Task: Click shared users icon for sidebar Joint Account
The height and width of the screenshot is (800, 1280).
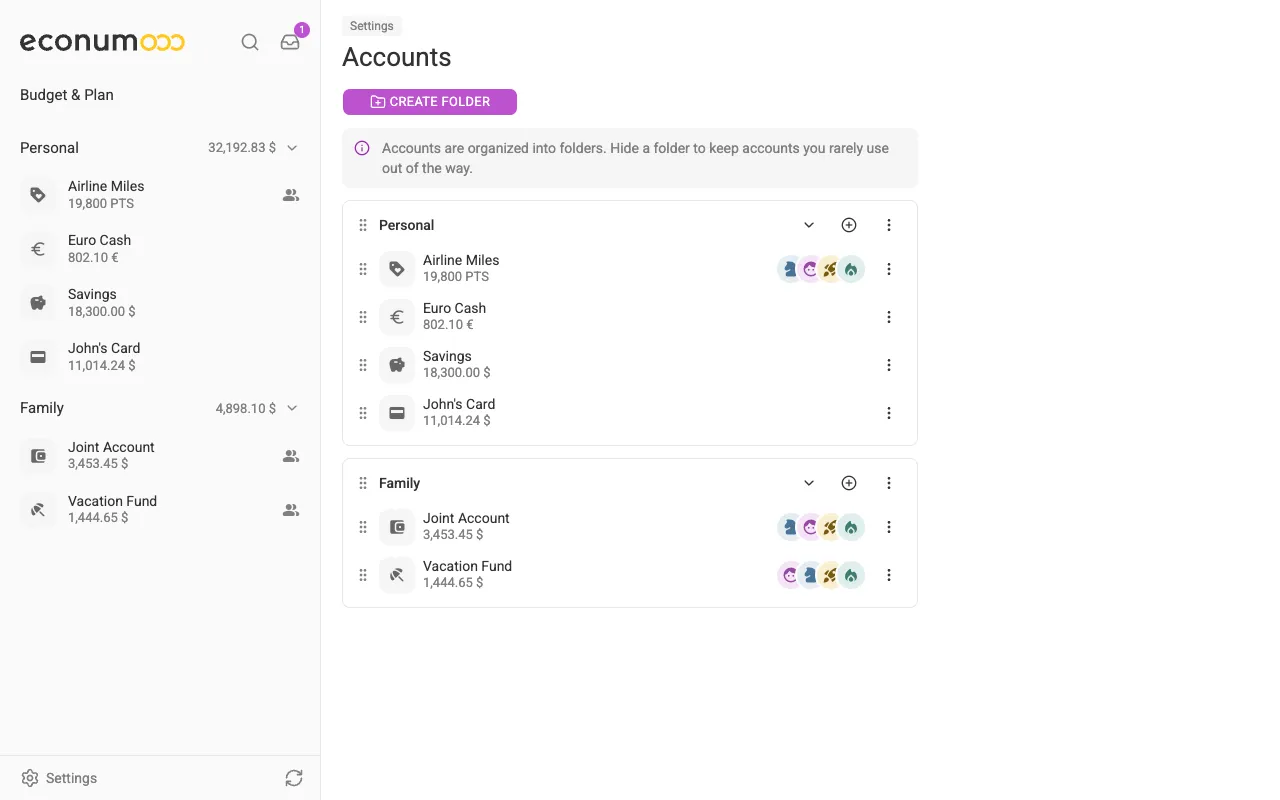Action: pyautogui.click(x=291, y=456)
